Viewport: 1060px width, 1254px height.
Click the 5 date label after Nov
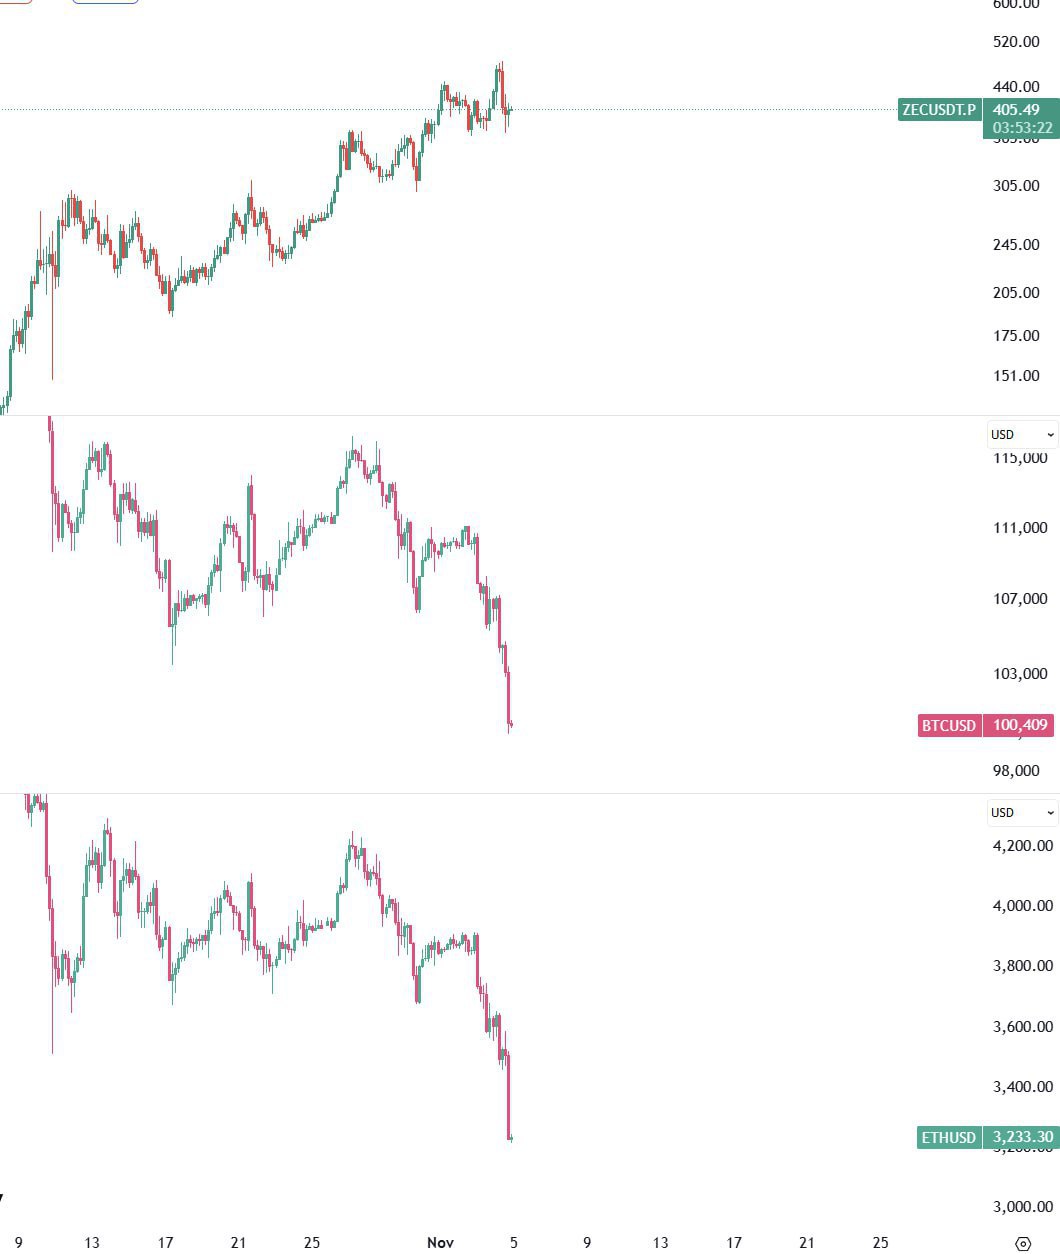click(x=513, y=1243)
